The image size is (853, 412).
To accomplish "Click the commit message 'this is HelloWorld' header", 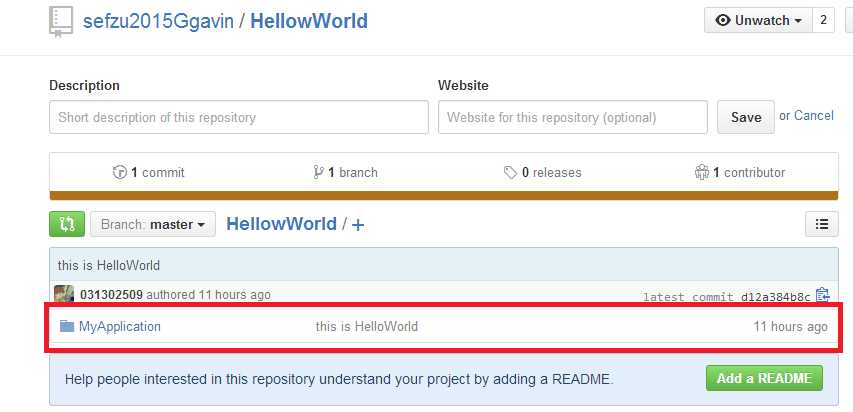I will click(109, 266).
